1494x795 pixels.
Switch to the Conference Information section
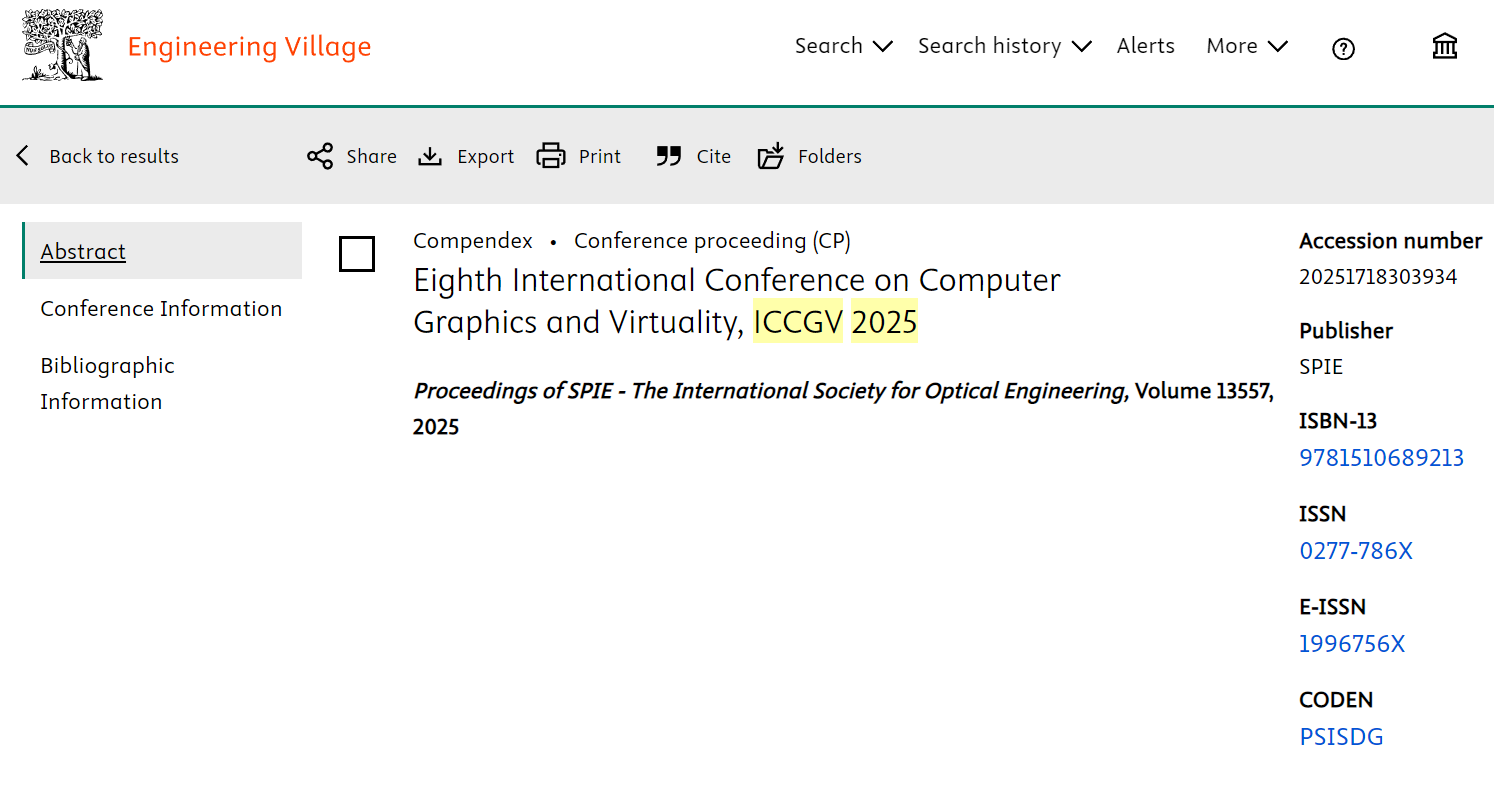click(x=161, y=308)
